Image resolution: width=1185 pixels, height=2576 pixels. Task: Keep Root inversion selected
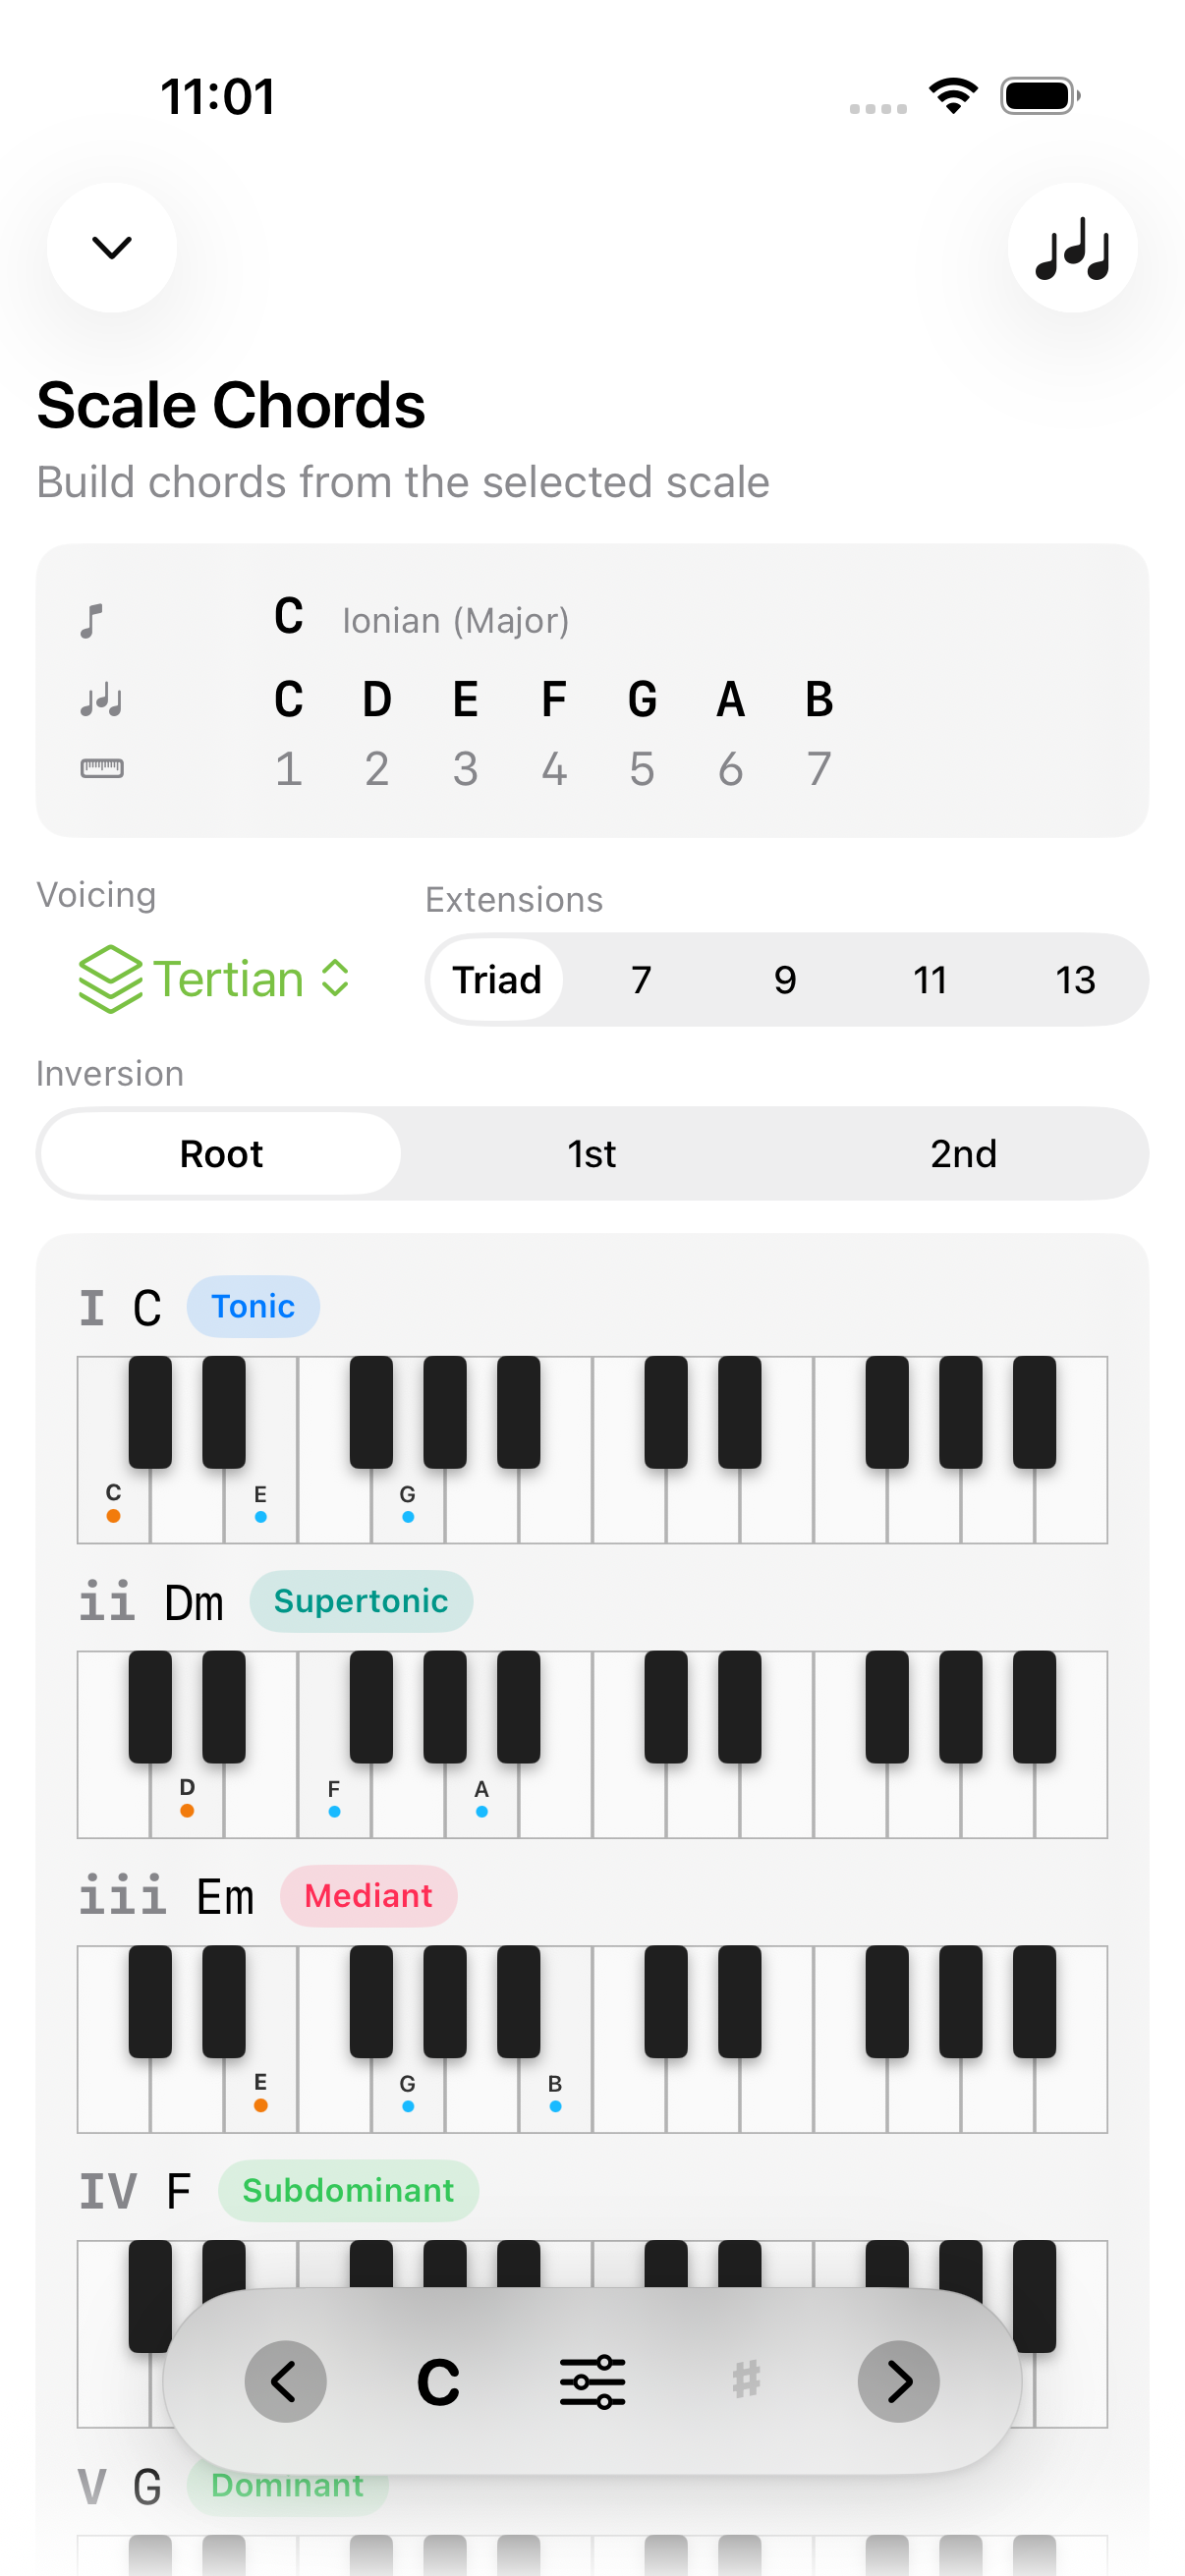tap(221, 1154)
